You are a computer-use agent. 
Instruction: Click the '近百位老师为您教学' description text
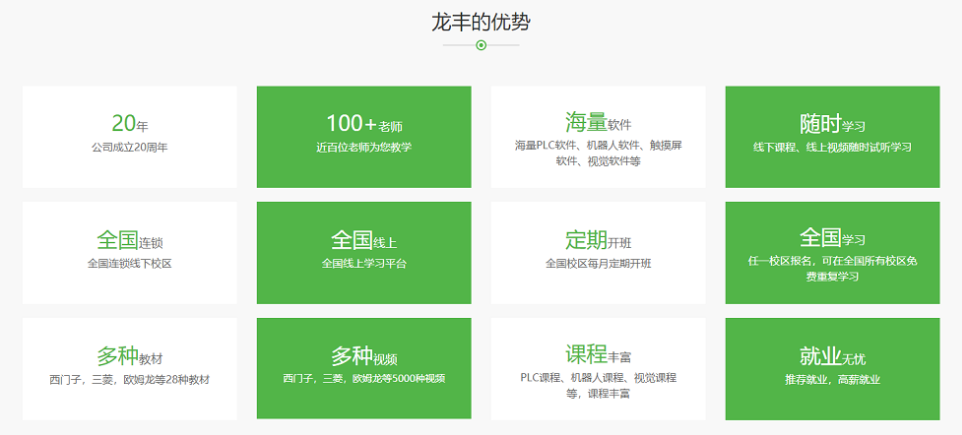point(364,148)
